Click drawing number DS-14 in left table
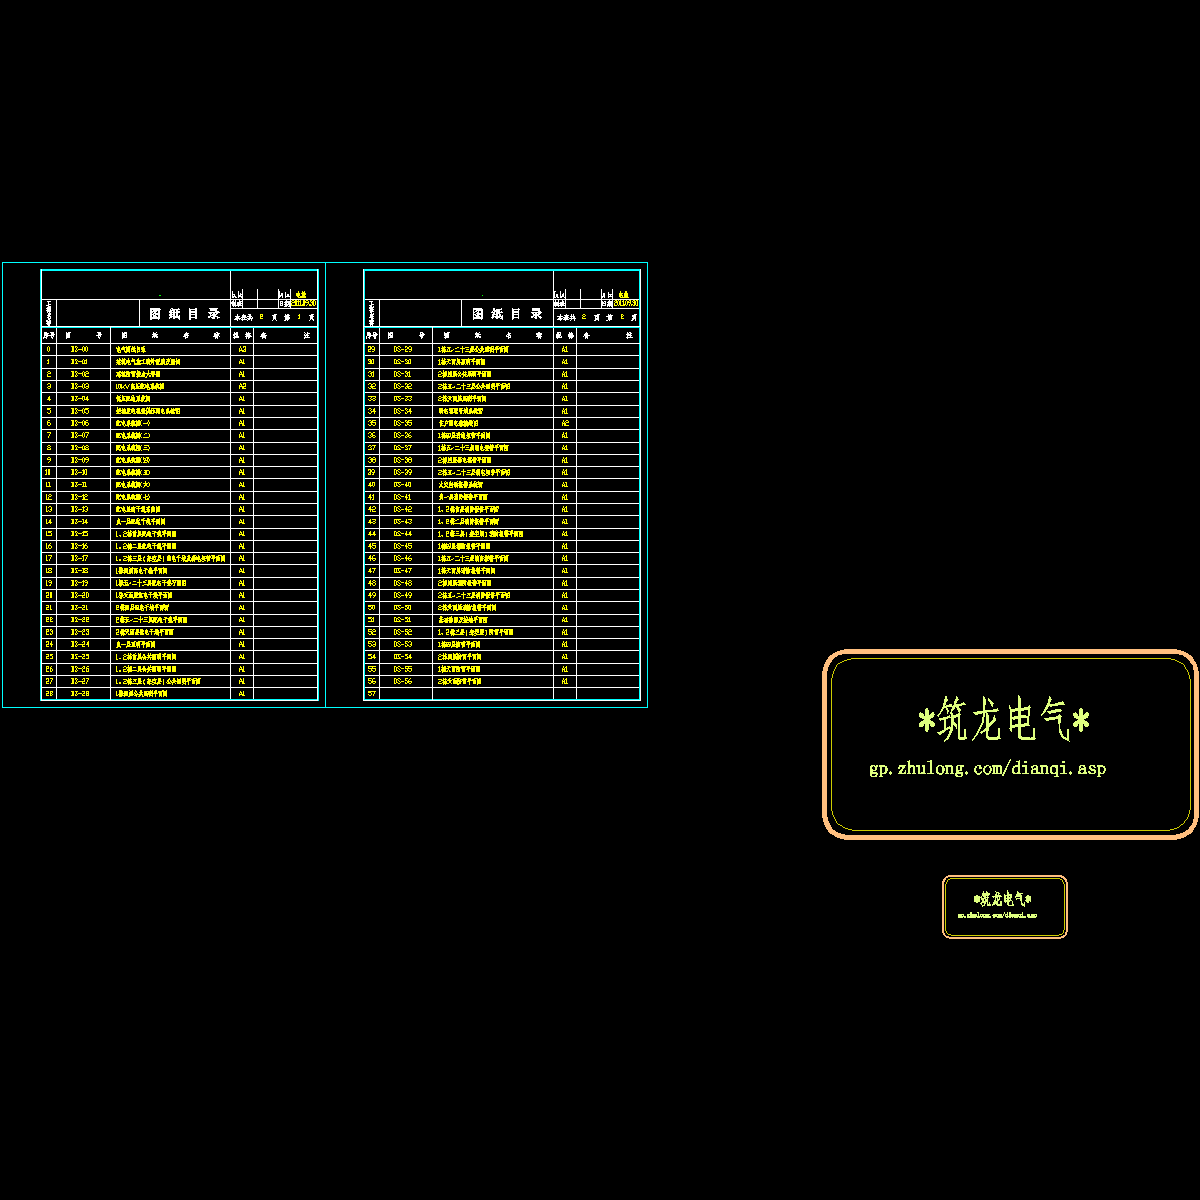The height and width of the screenshot is (1200, 1200). point(80,522)
